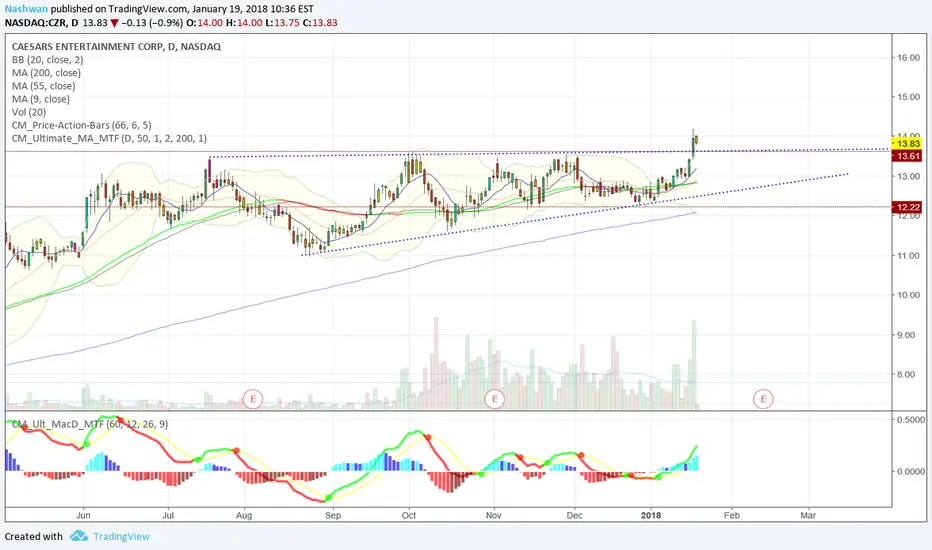The height and width of the screenshot is (550, 932).
Task: Click the Jul label on time axis
Action: (x=168, y=515)
